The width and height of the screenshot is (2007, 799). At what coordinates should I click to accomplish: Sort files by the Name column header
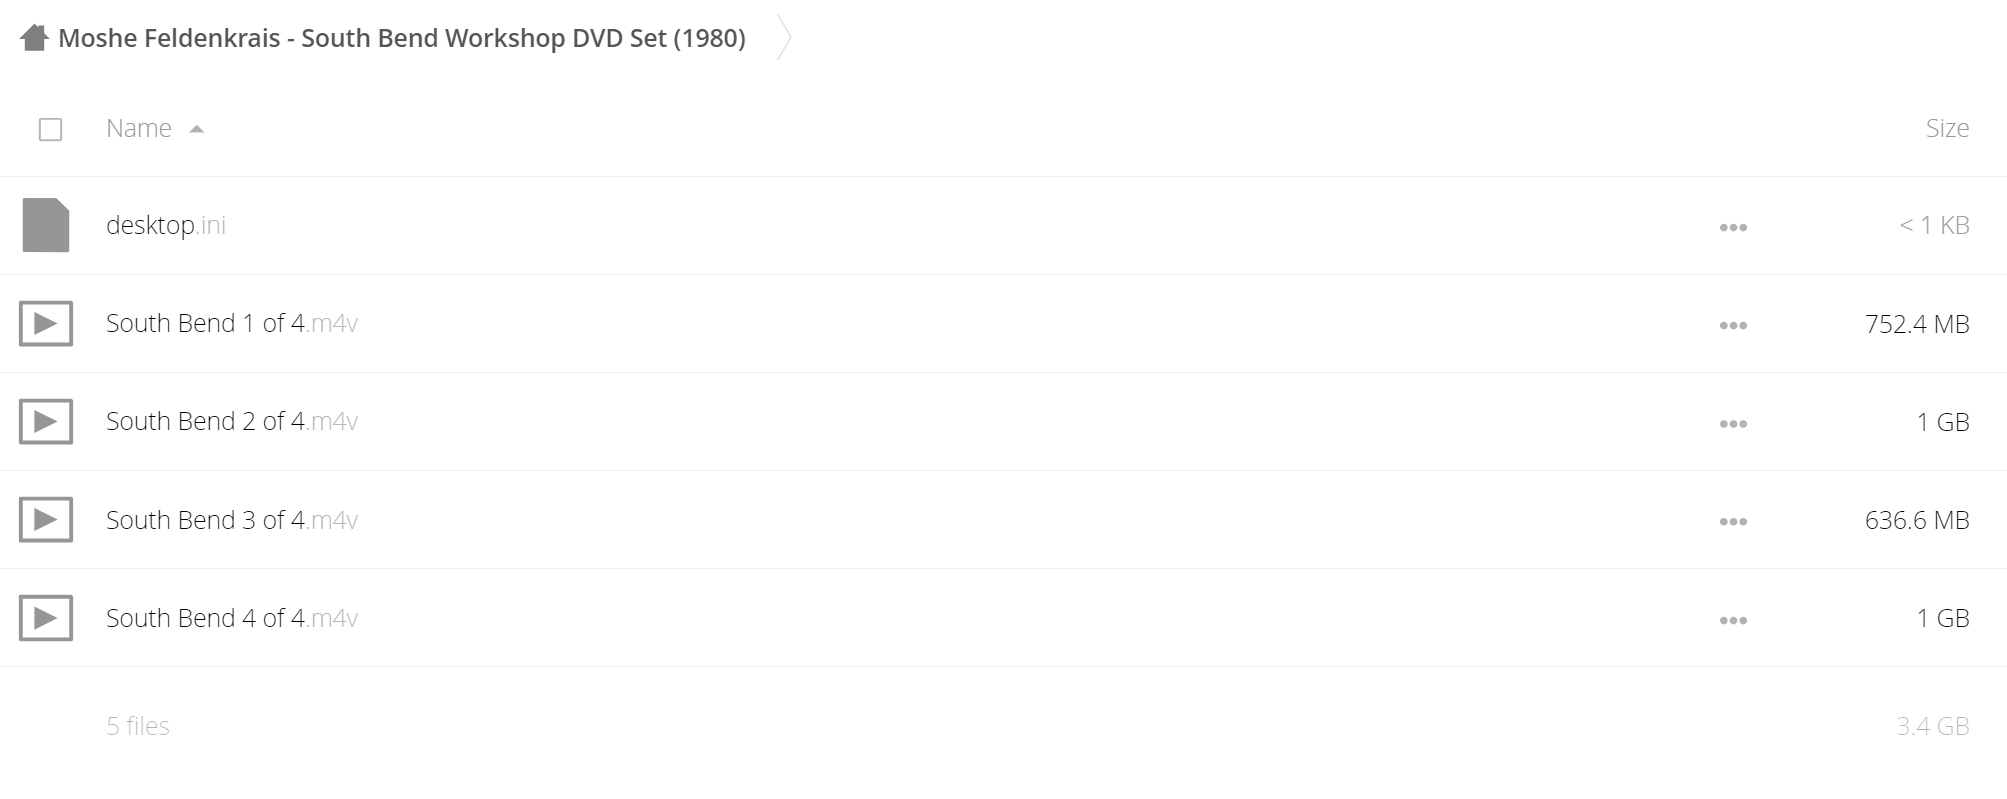point(139,128)
